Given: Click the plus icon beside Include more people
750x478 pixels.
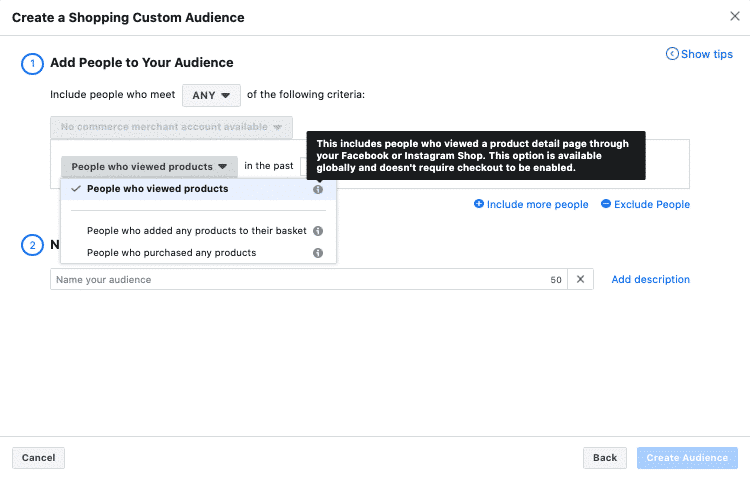Looking at the screenshot, I should pyautogui.click(x=479, y=204).
